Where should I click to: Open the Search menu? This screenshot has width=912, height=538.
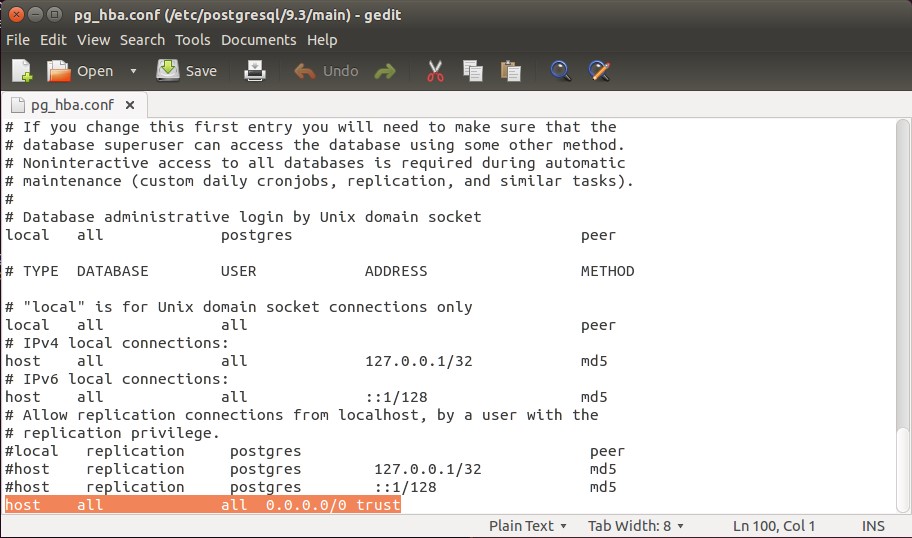[x=142, y=40]
